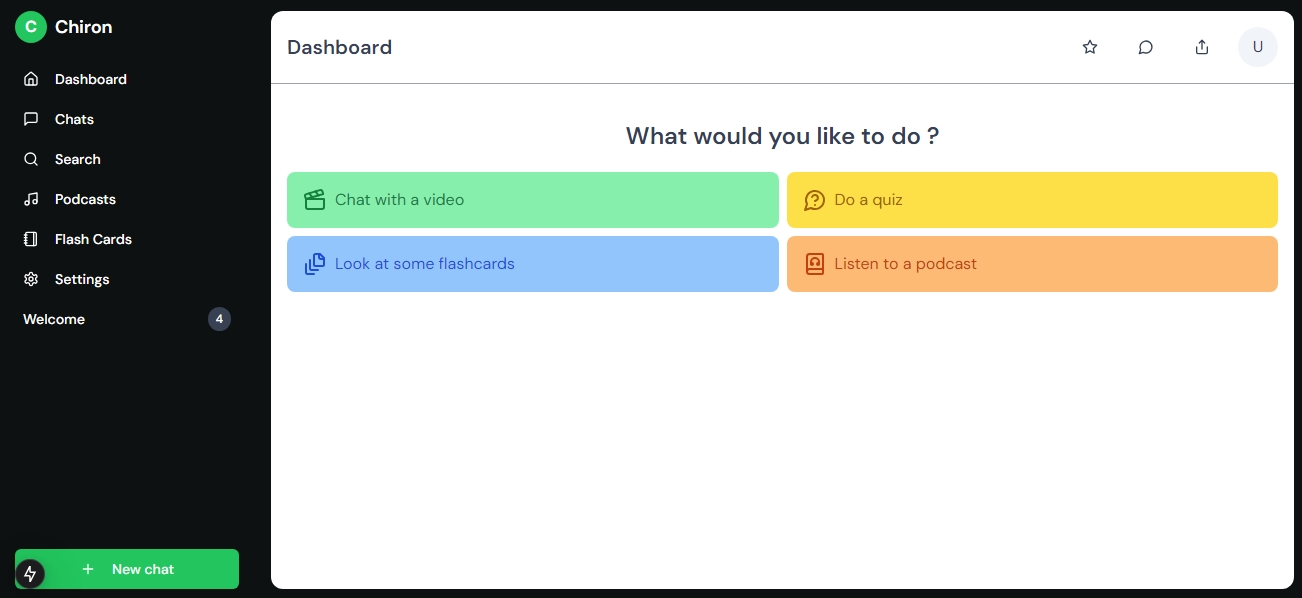Select Flash Cards in sidebar menu
This screenshot has height=598, width=1302.
pos(93,239)
